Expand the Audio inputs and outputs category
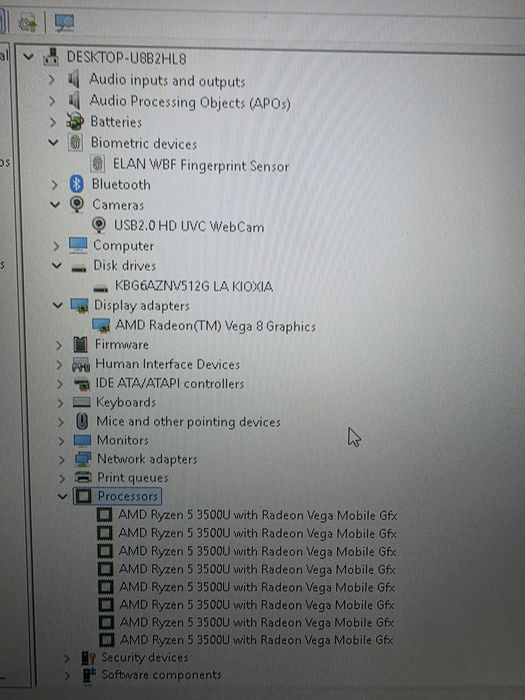This screenshot has width=525, height=700. click(52, 80)
